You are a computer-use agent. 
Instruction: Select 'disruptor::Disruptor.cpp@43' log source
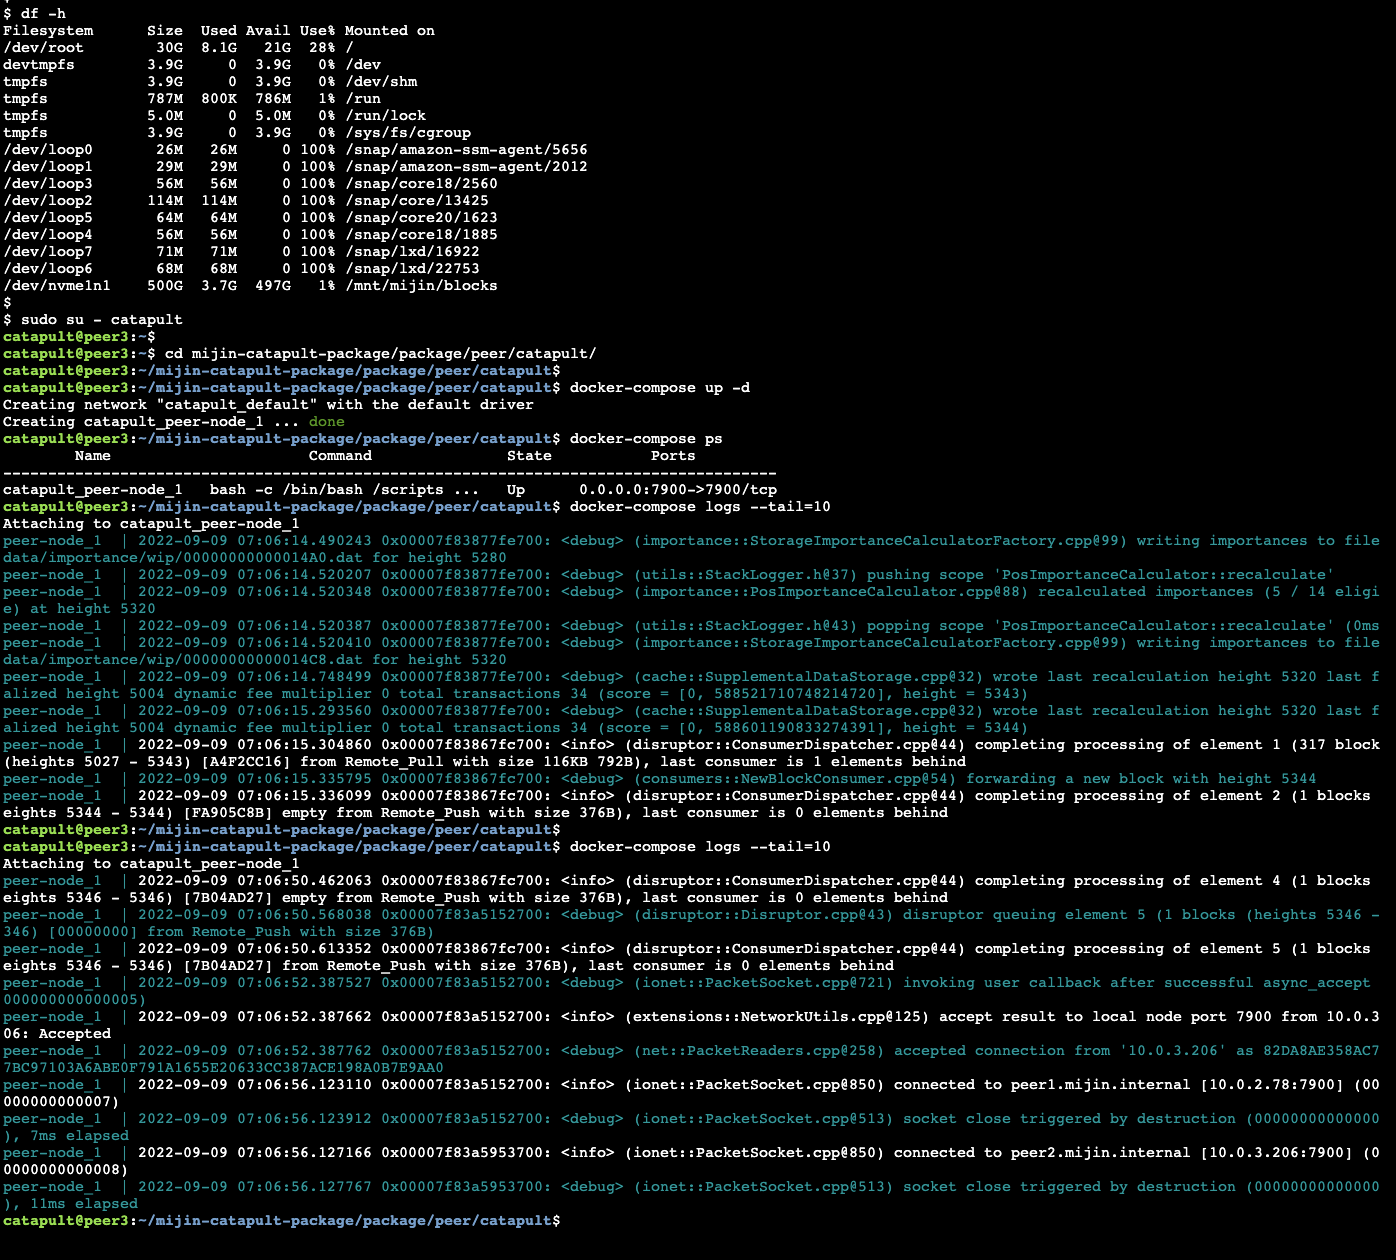pyautogui.click(x=763, y=914)
